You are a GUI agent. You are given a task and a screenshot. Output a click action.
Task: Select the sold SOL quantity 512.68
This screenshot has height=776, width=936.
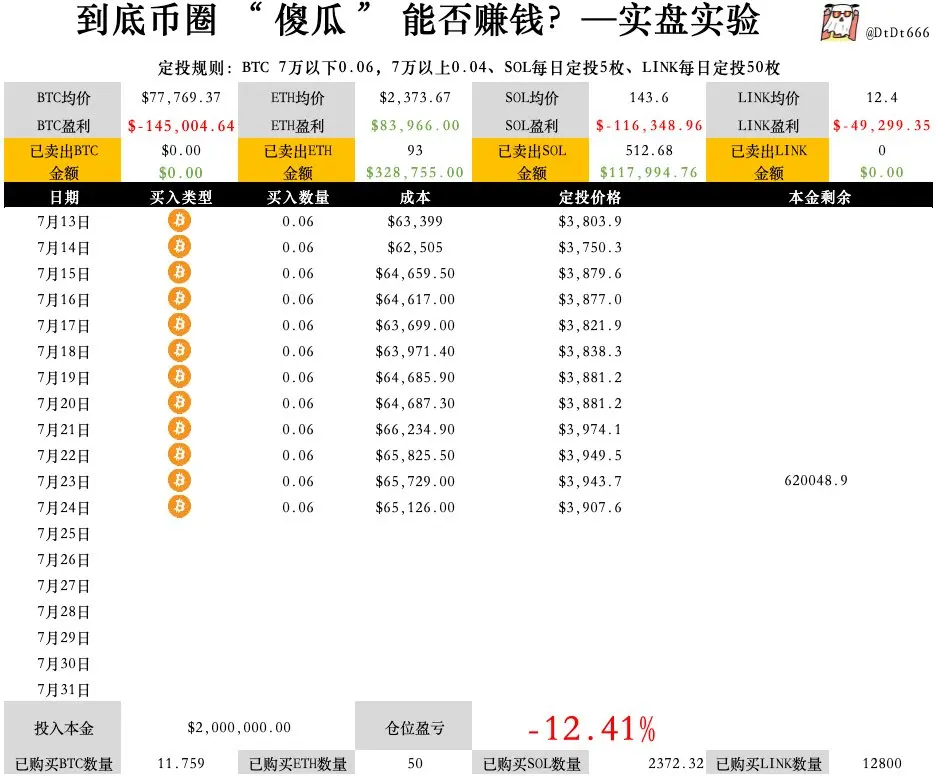click(x=649, y=150)
